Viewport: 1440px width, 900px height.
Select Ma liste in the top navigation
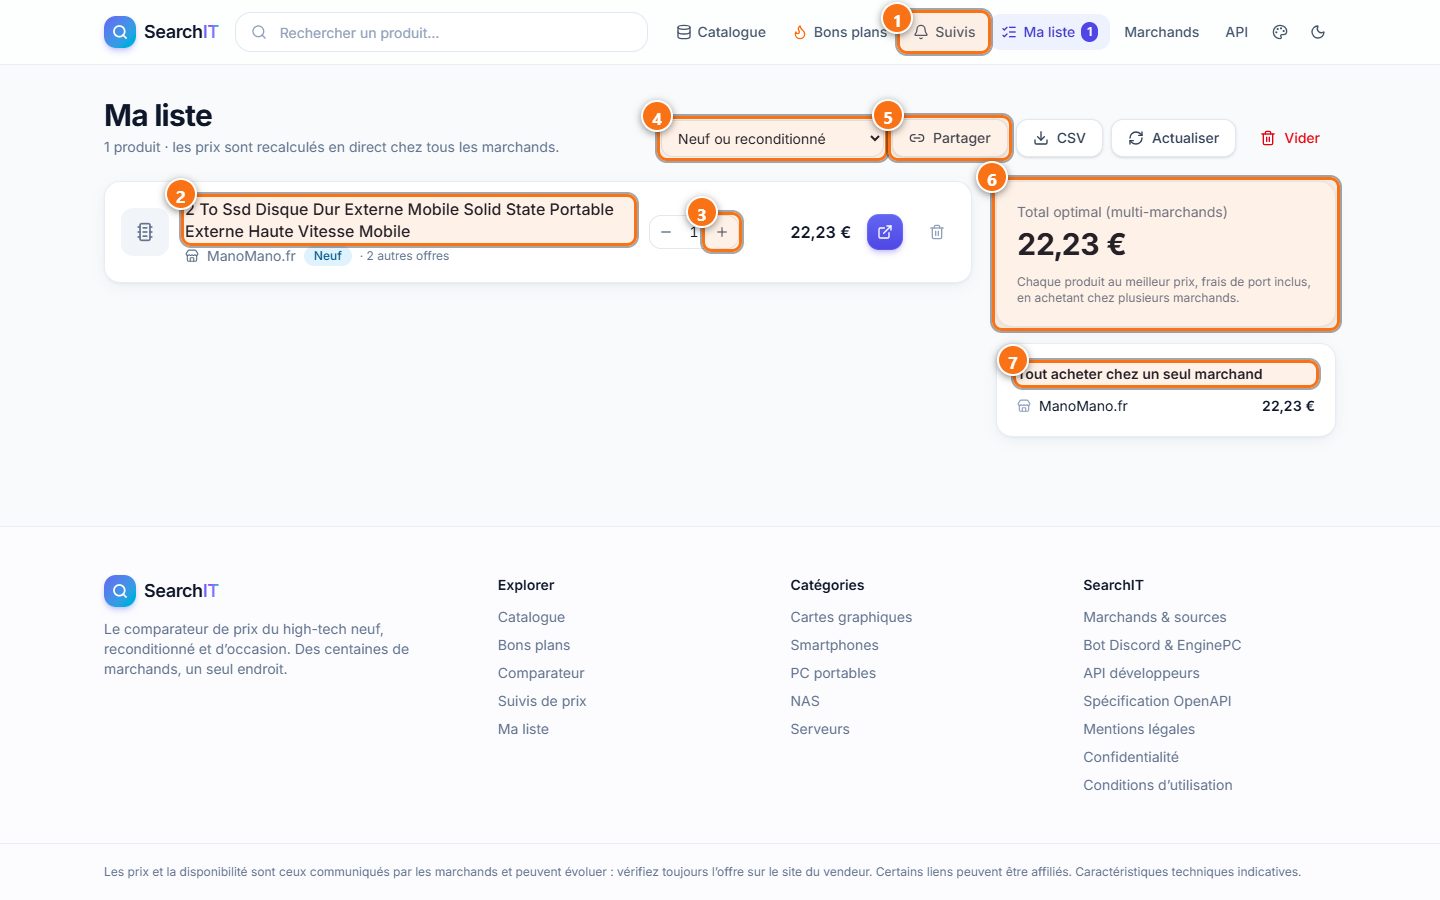tap(1050, 32)
